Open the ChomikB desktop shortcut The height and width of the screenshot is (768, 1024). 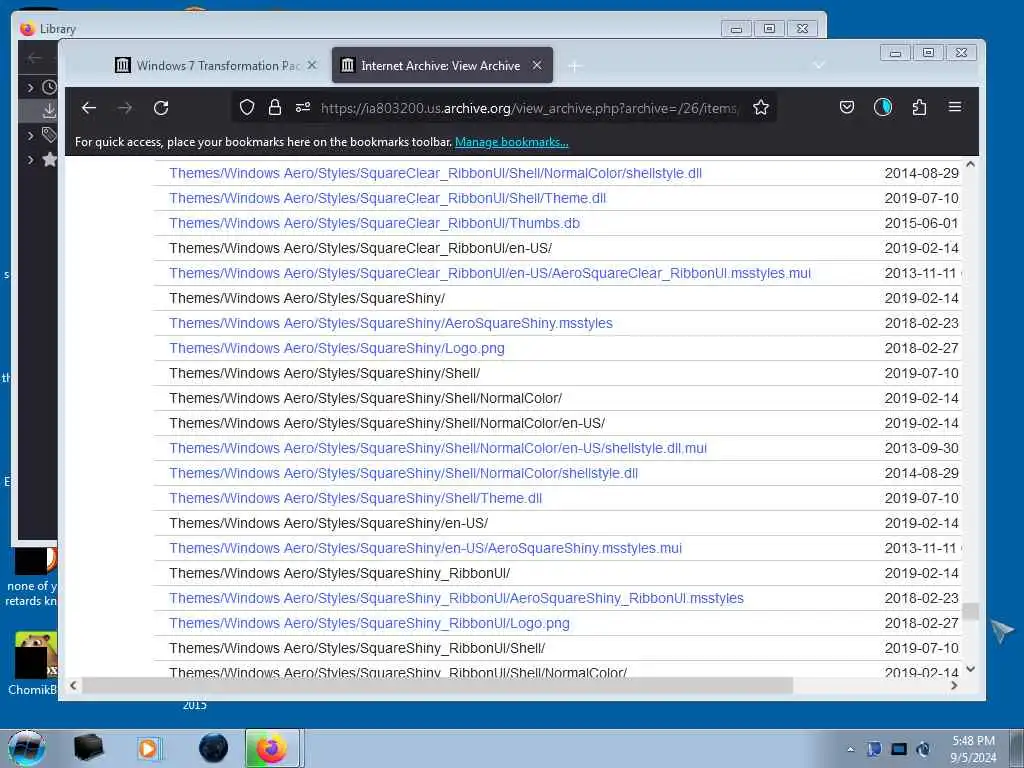coord(33,664)
